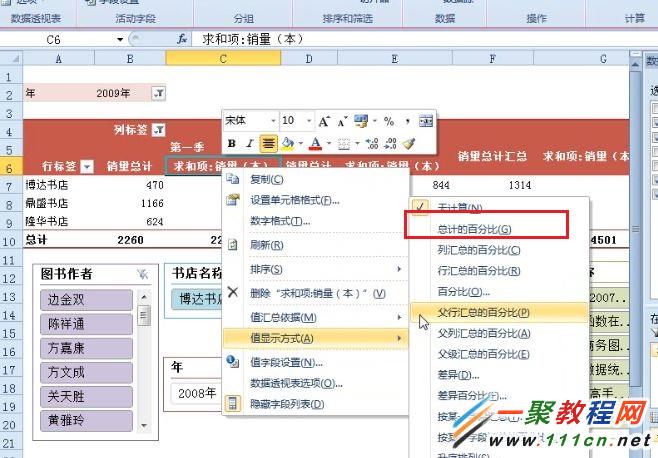Click the fx insert function icon

pyautogui.click(x=182, y=39)
